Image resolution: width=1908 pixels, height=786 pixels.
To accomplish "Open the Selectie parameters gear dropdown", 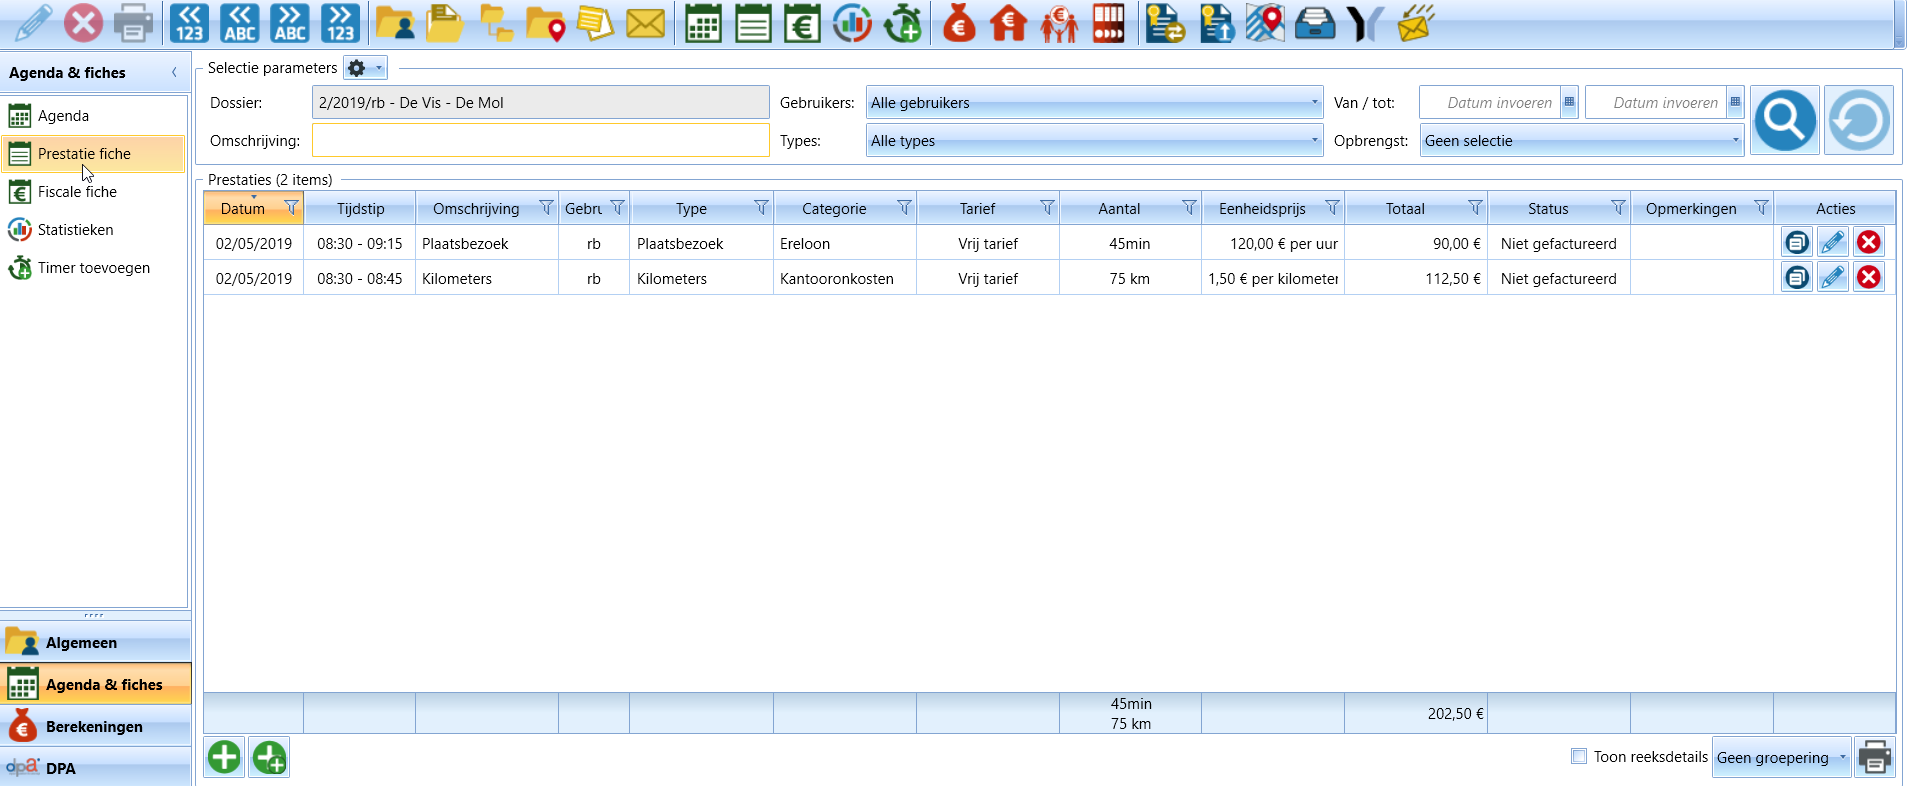I will [365, 68].
